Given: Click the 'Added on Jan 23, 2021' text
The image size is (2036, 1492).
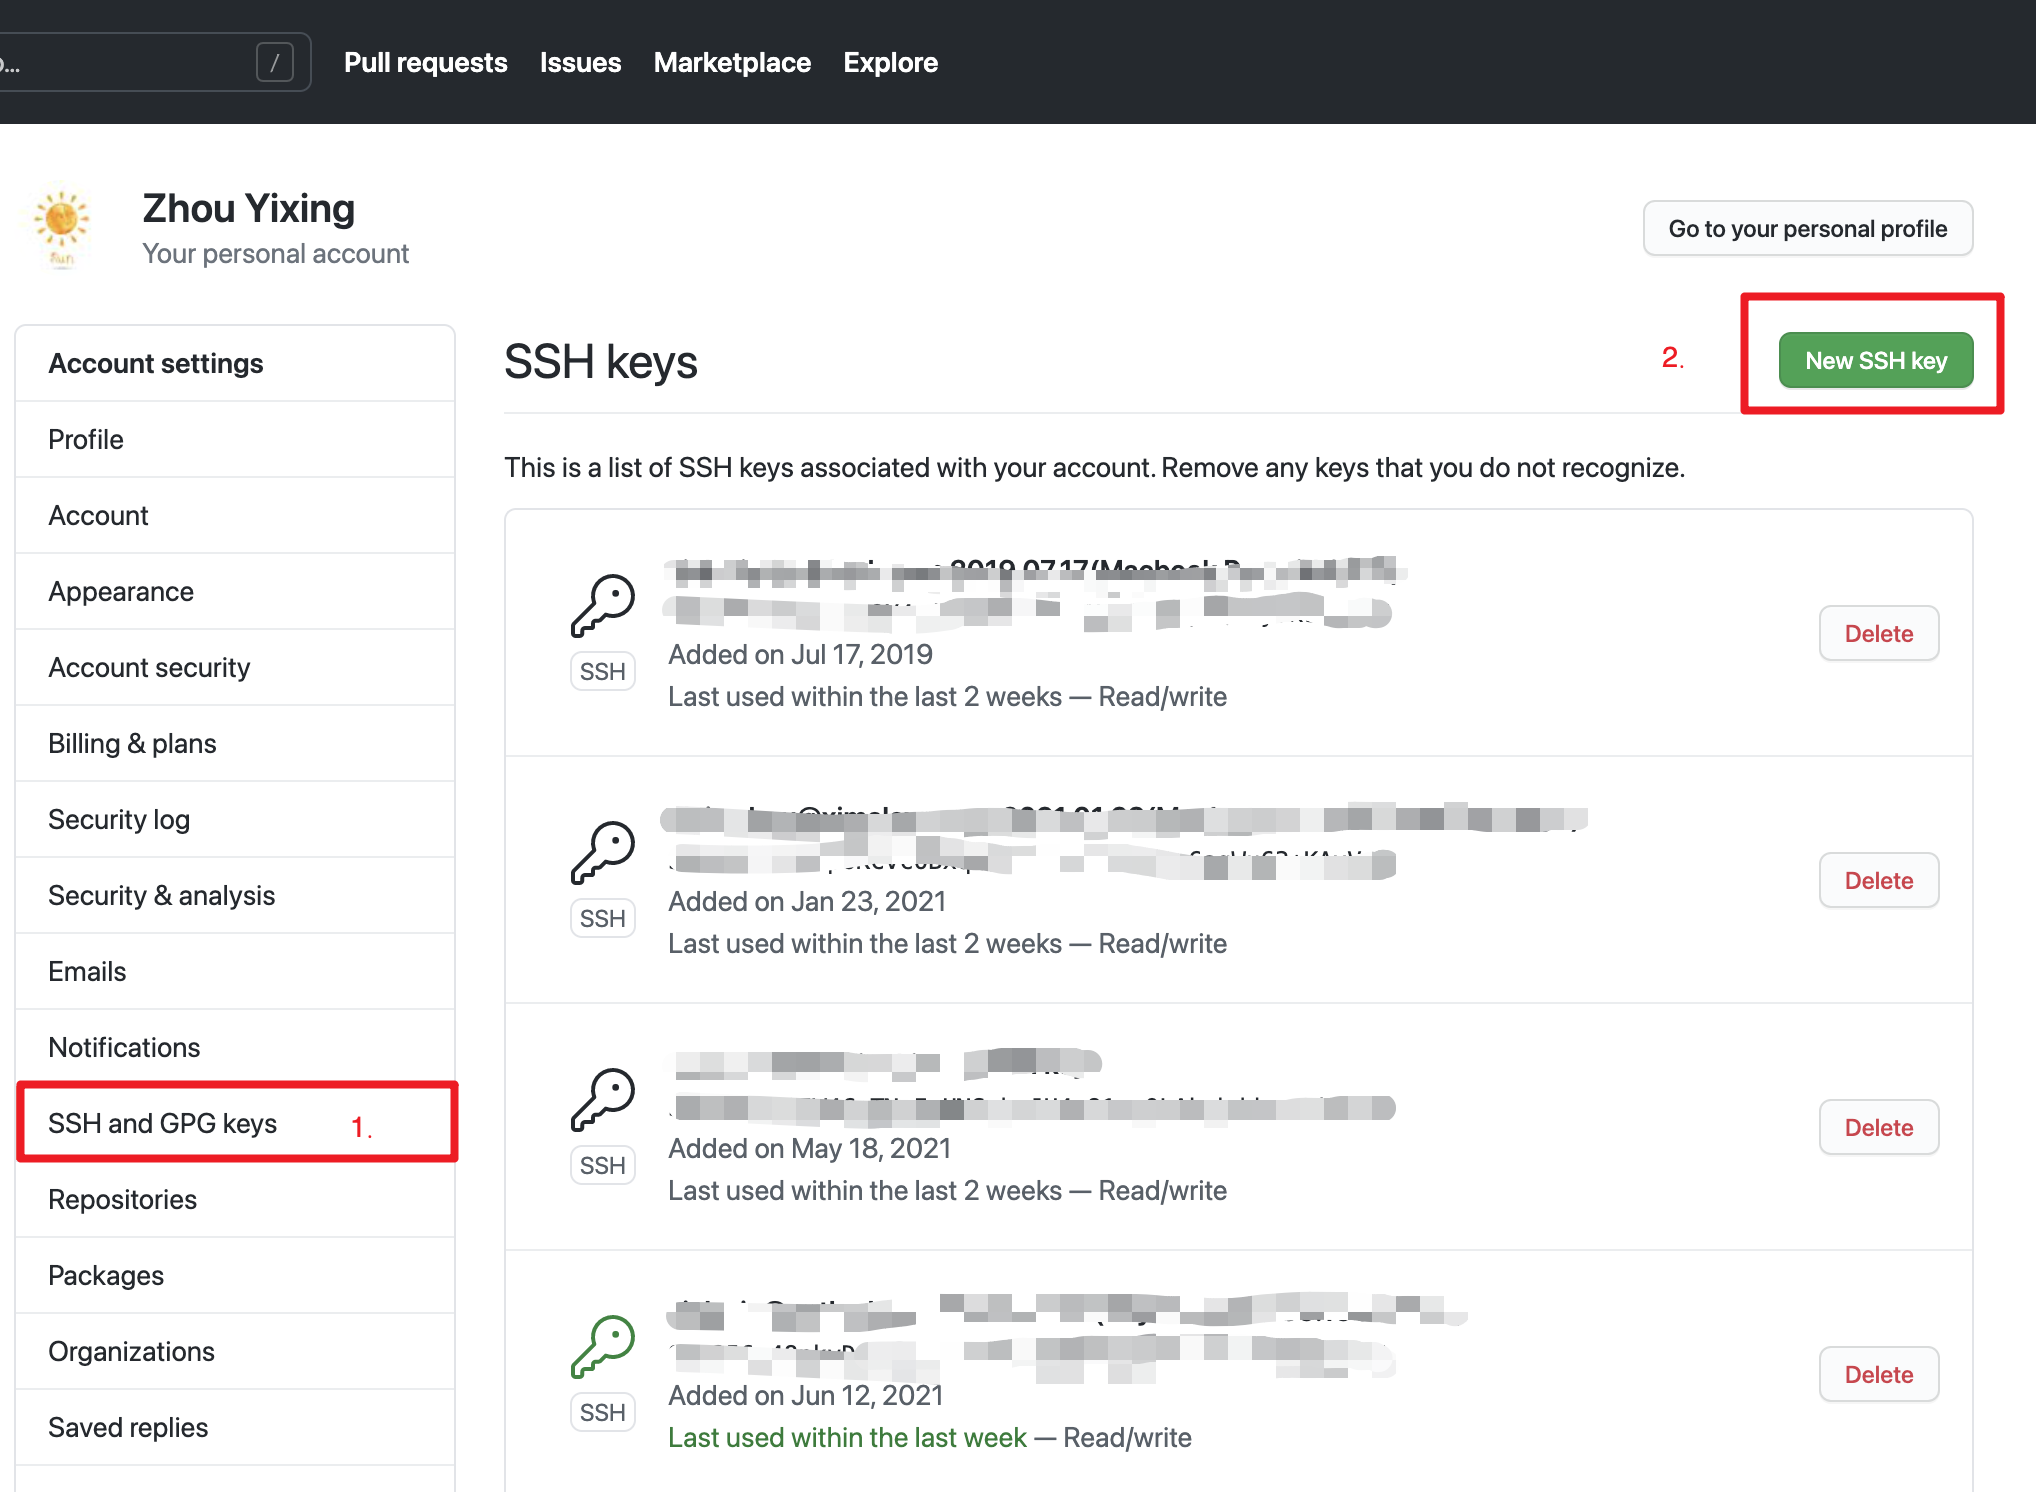Looking at the screenshot, I should point(807,901).
